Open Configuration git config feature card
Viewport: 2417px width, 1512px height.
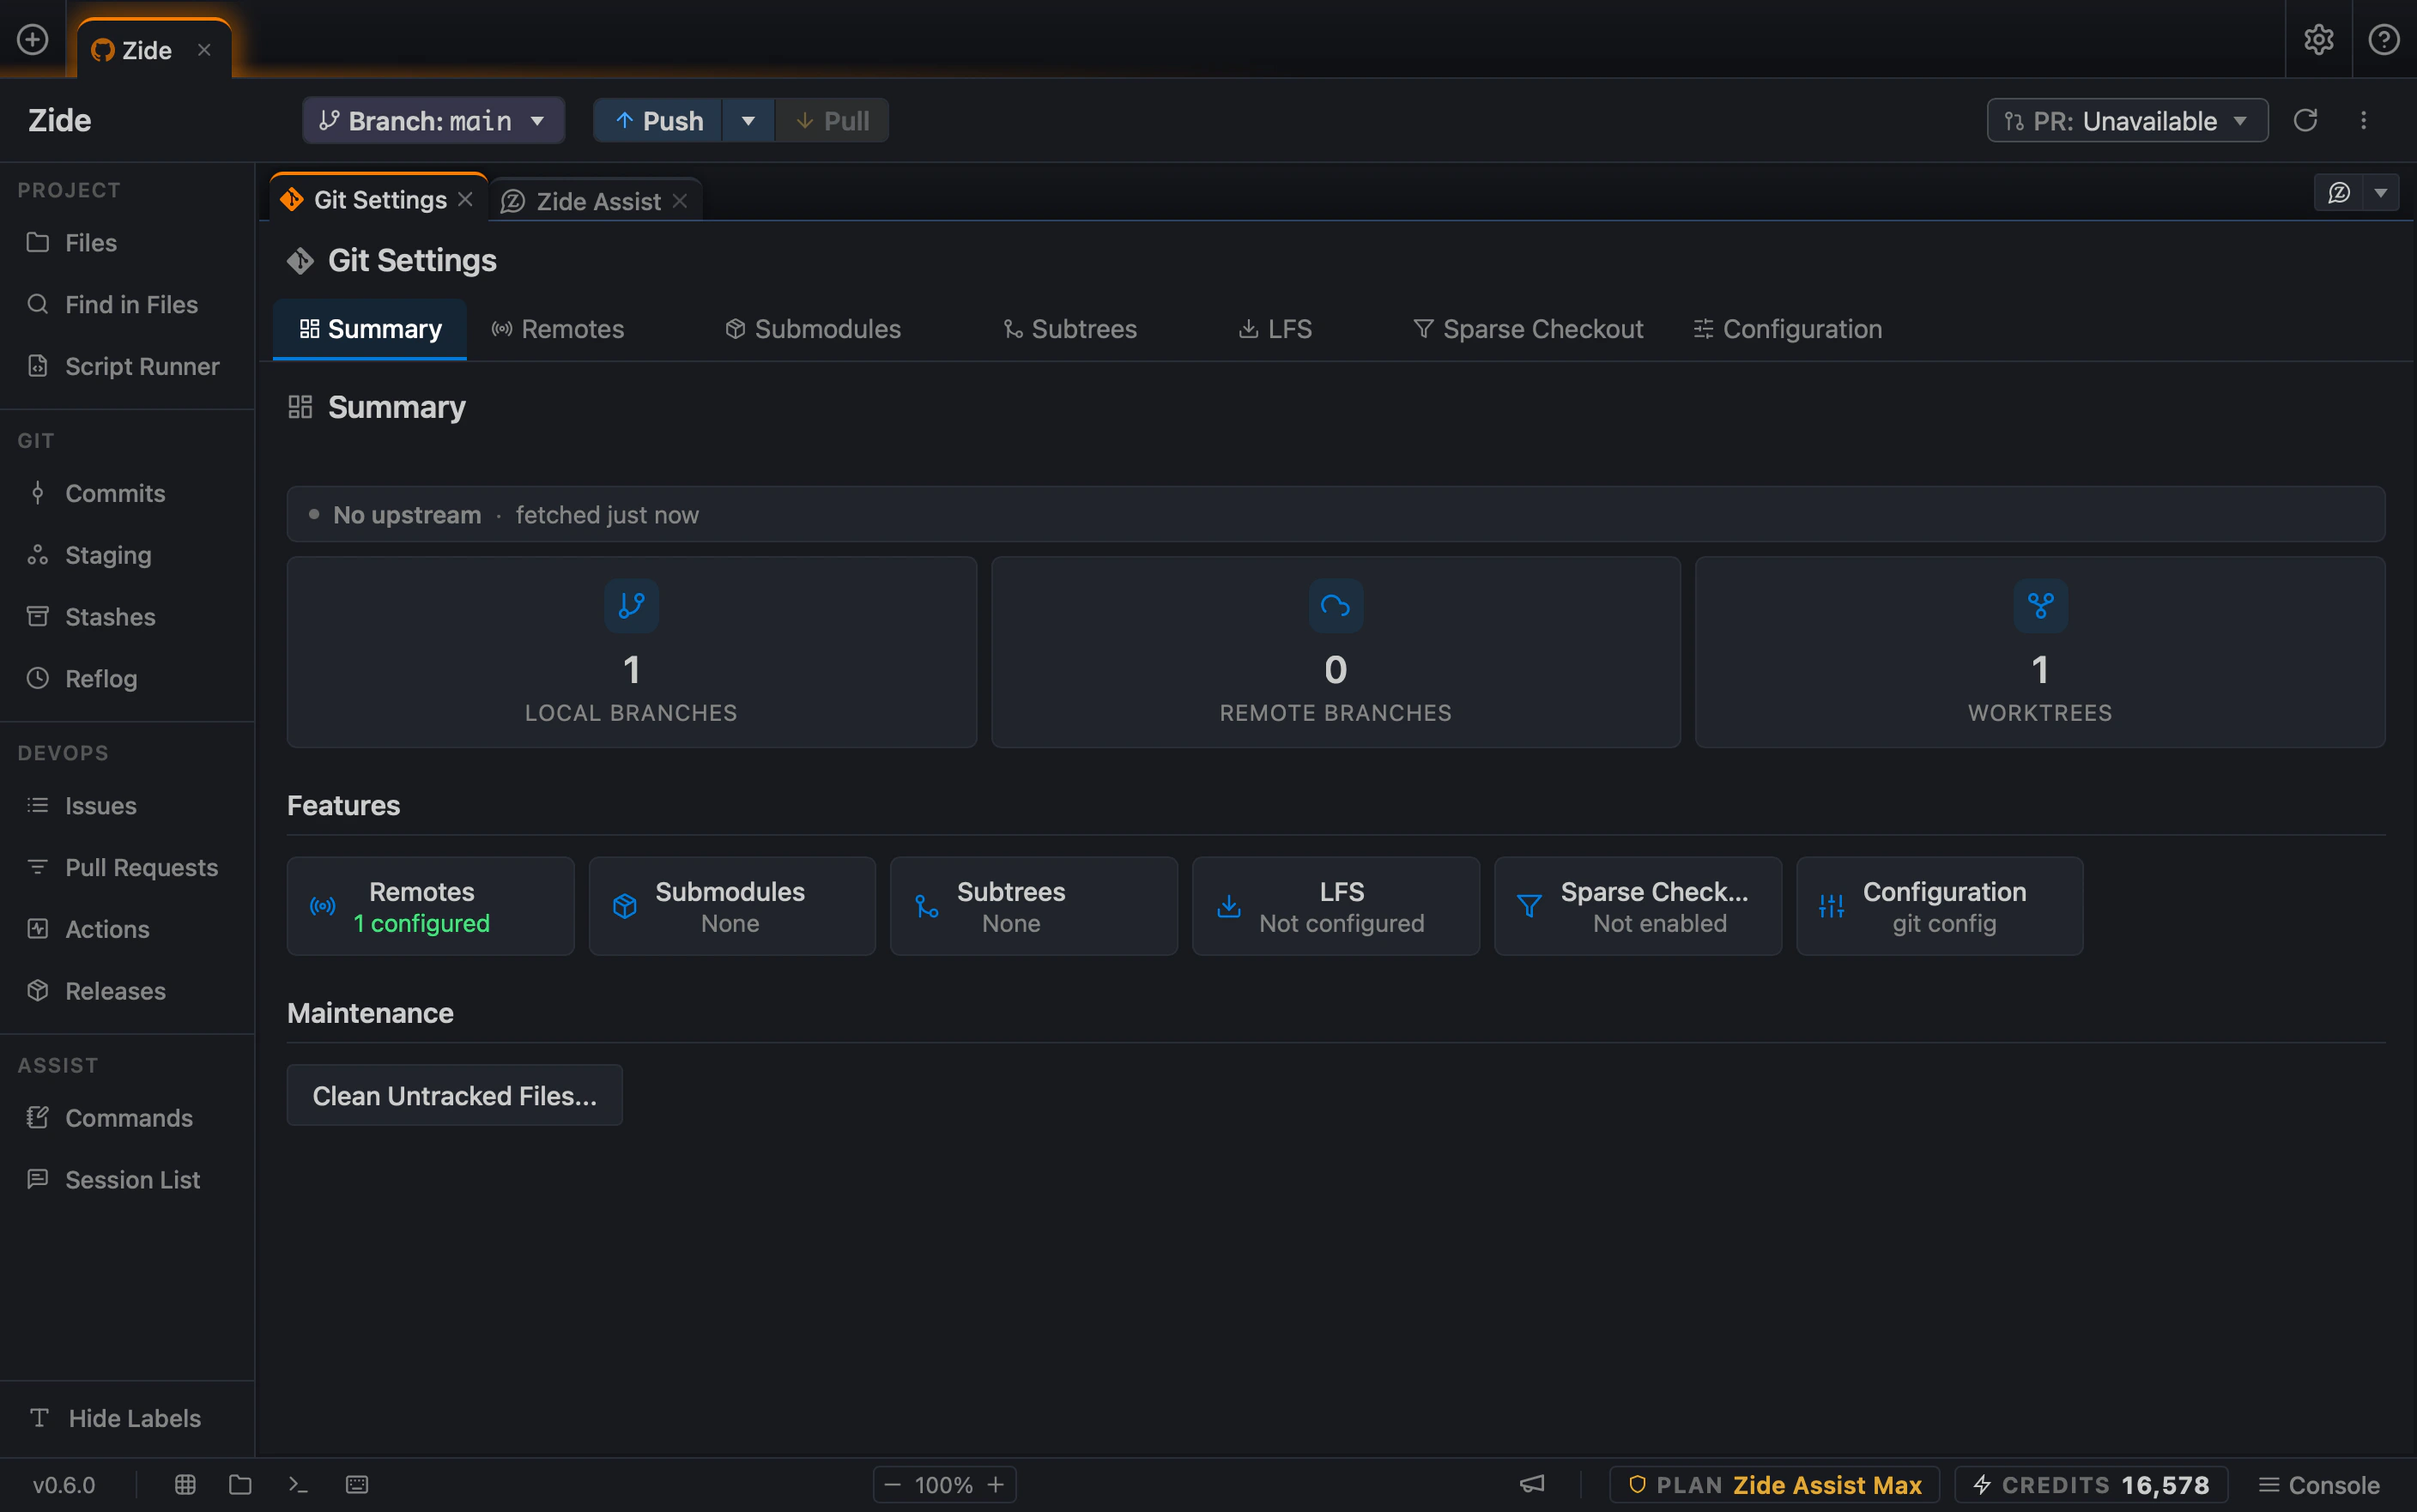[x=1939, y=906]
